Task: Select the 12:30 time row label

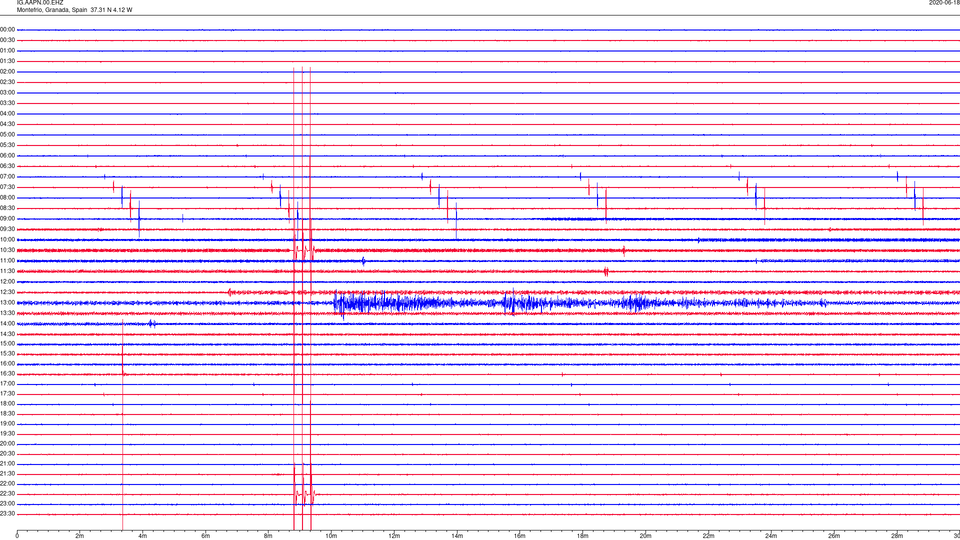Action: (8, 292)
